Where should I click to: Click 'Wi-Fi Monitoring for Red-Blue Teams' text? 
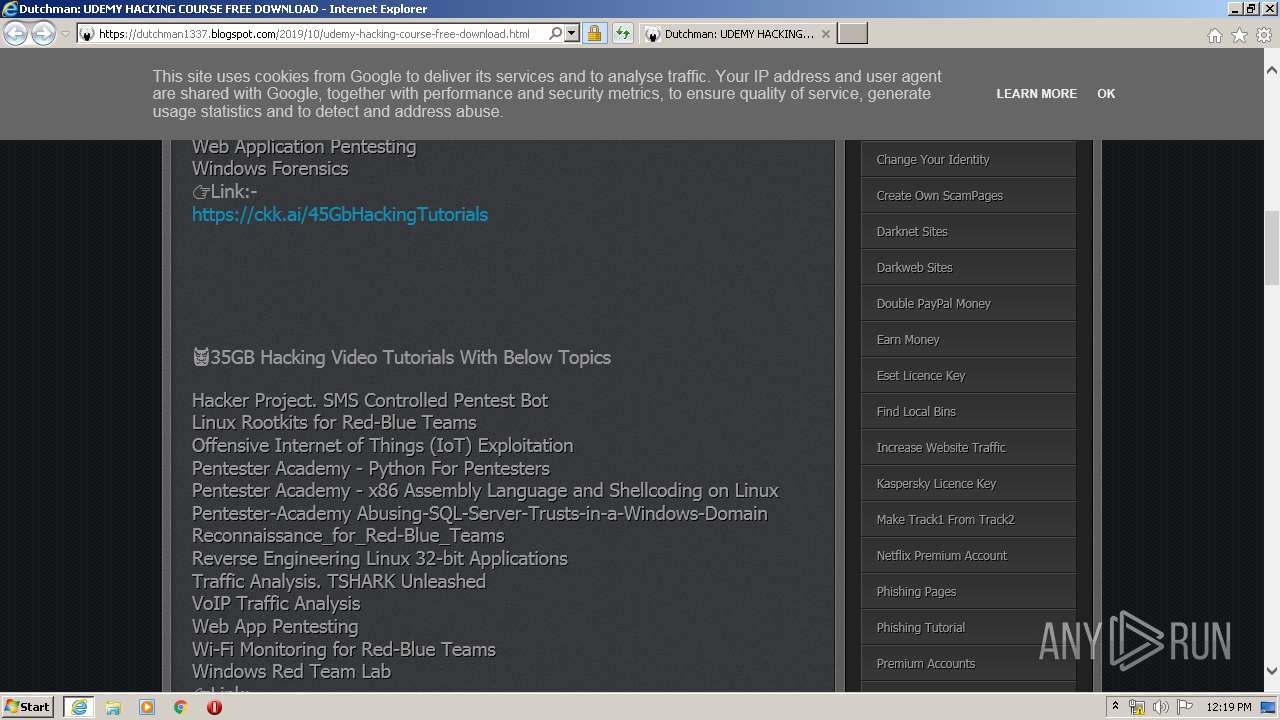click(344, 649)
